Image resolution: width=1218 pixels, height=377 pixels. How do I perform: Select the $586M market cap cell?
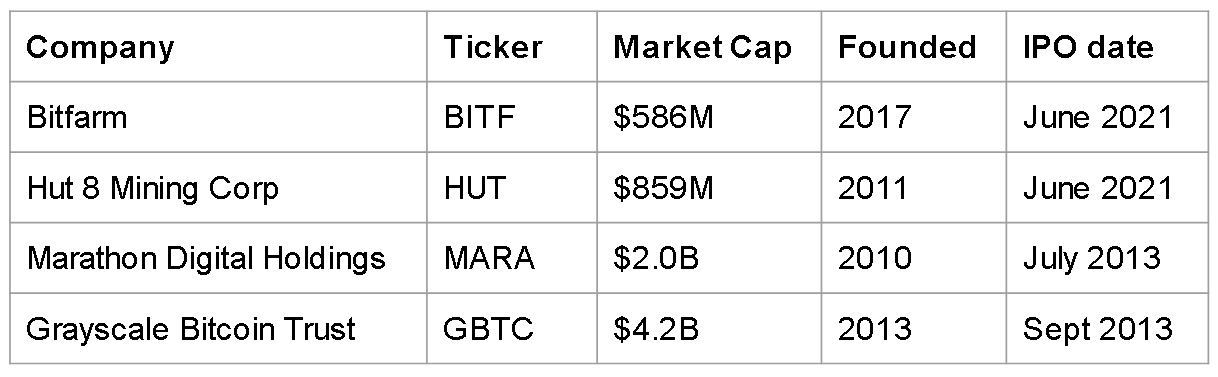[x=710, y=117]
